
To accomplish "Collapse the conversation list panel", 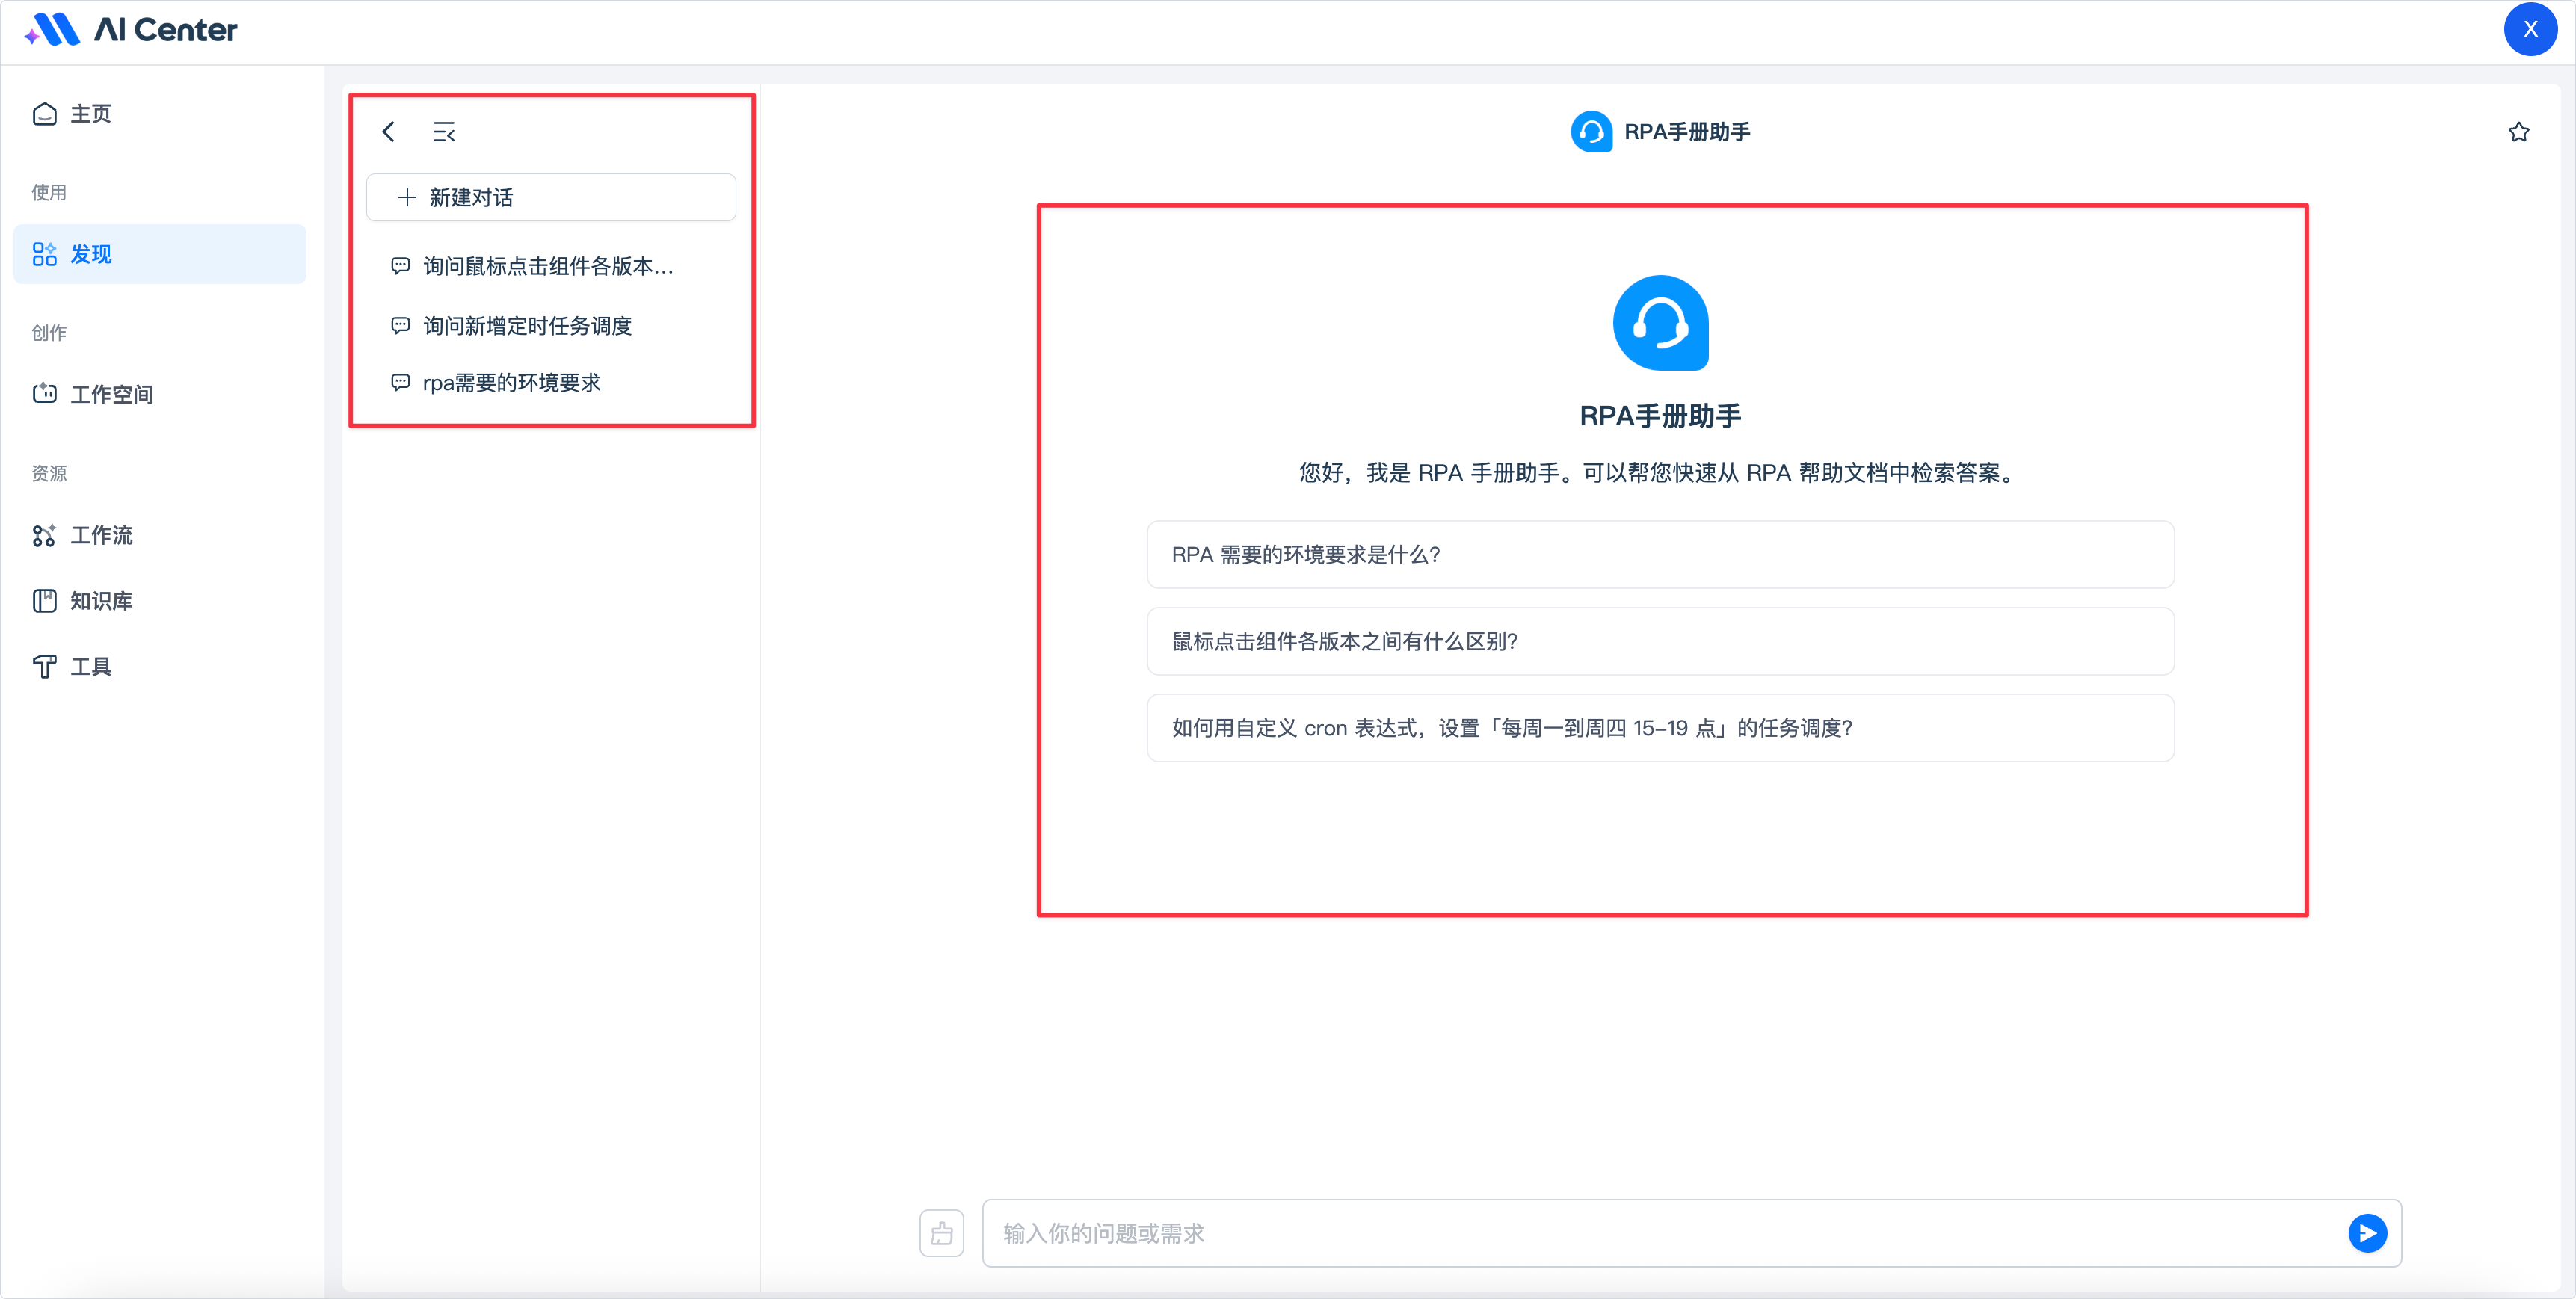I will click(444, 132).
